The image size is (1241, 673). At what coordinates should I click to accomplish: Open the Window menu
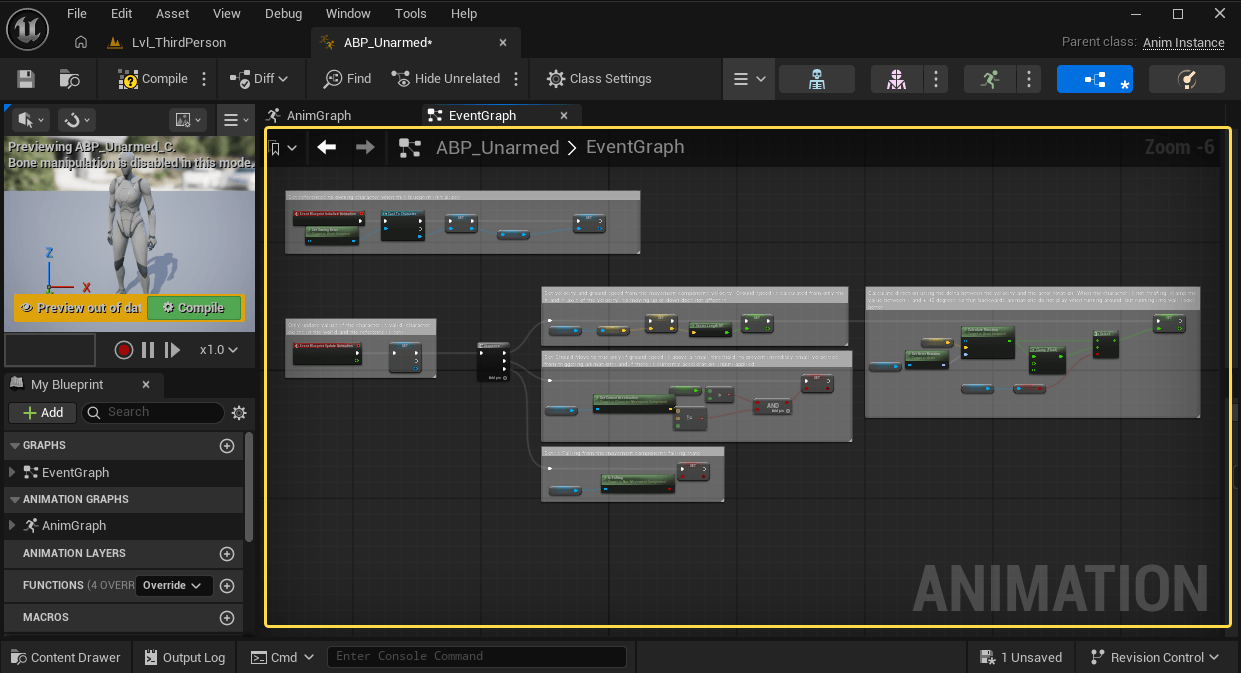[348, 14]
